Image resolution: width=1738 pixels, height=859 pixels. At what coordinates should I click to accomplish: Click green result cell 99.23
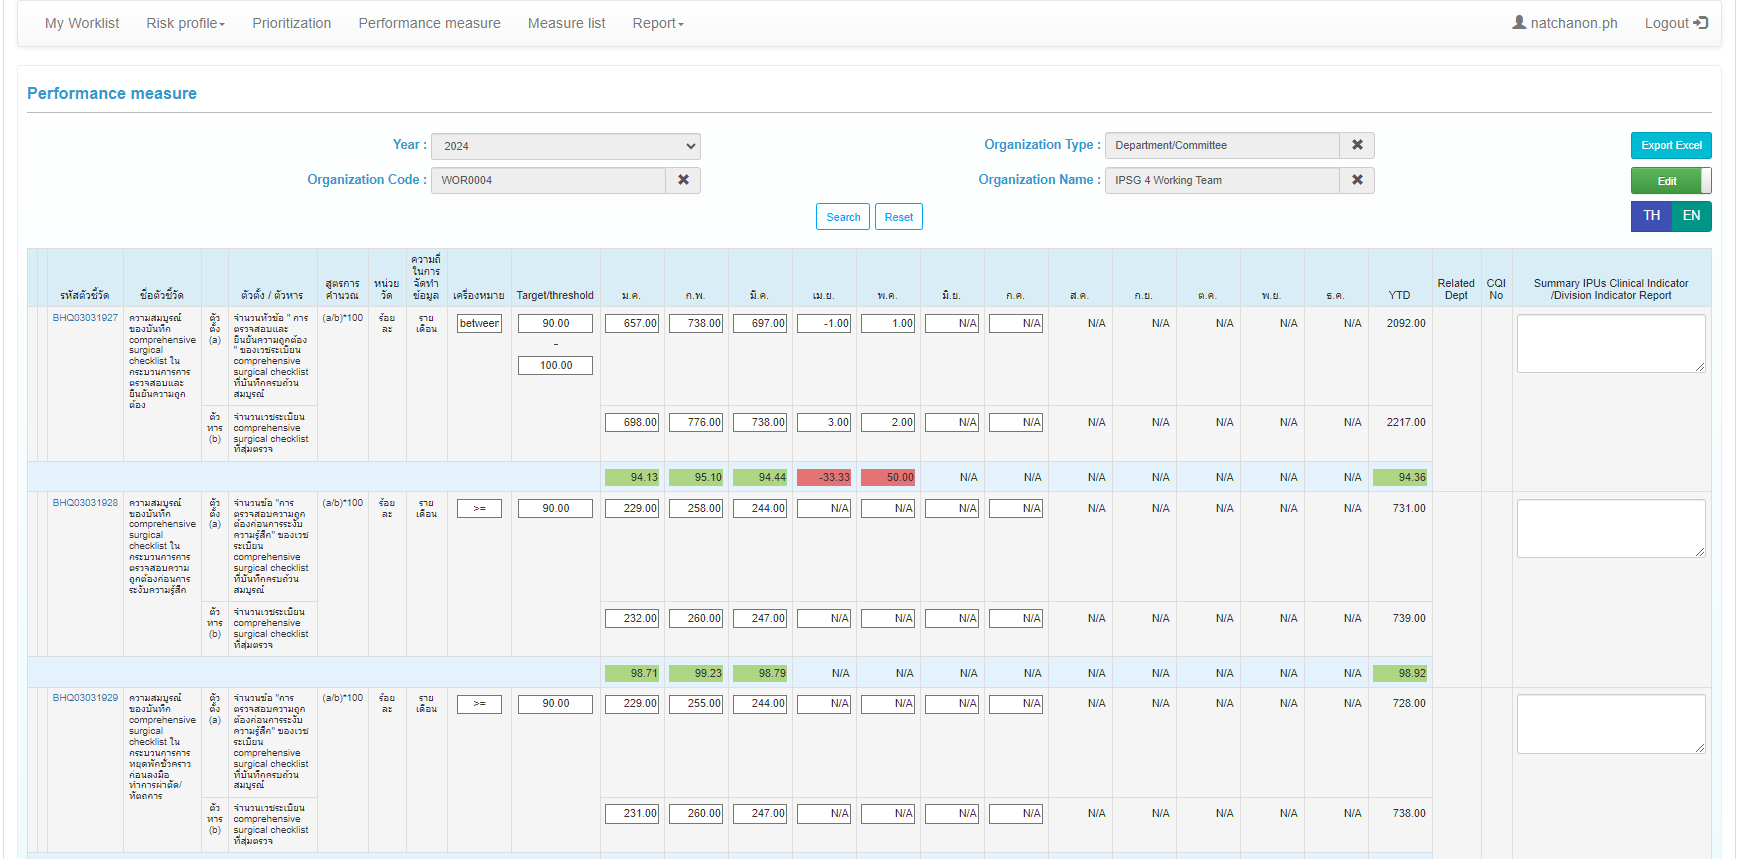[x=696, y=673]
